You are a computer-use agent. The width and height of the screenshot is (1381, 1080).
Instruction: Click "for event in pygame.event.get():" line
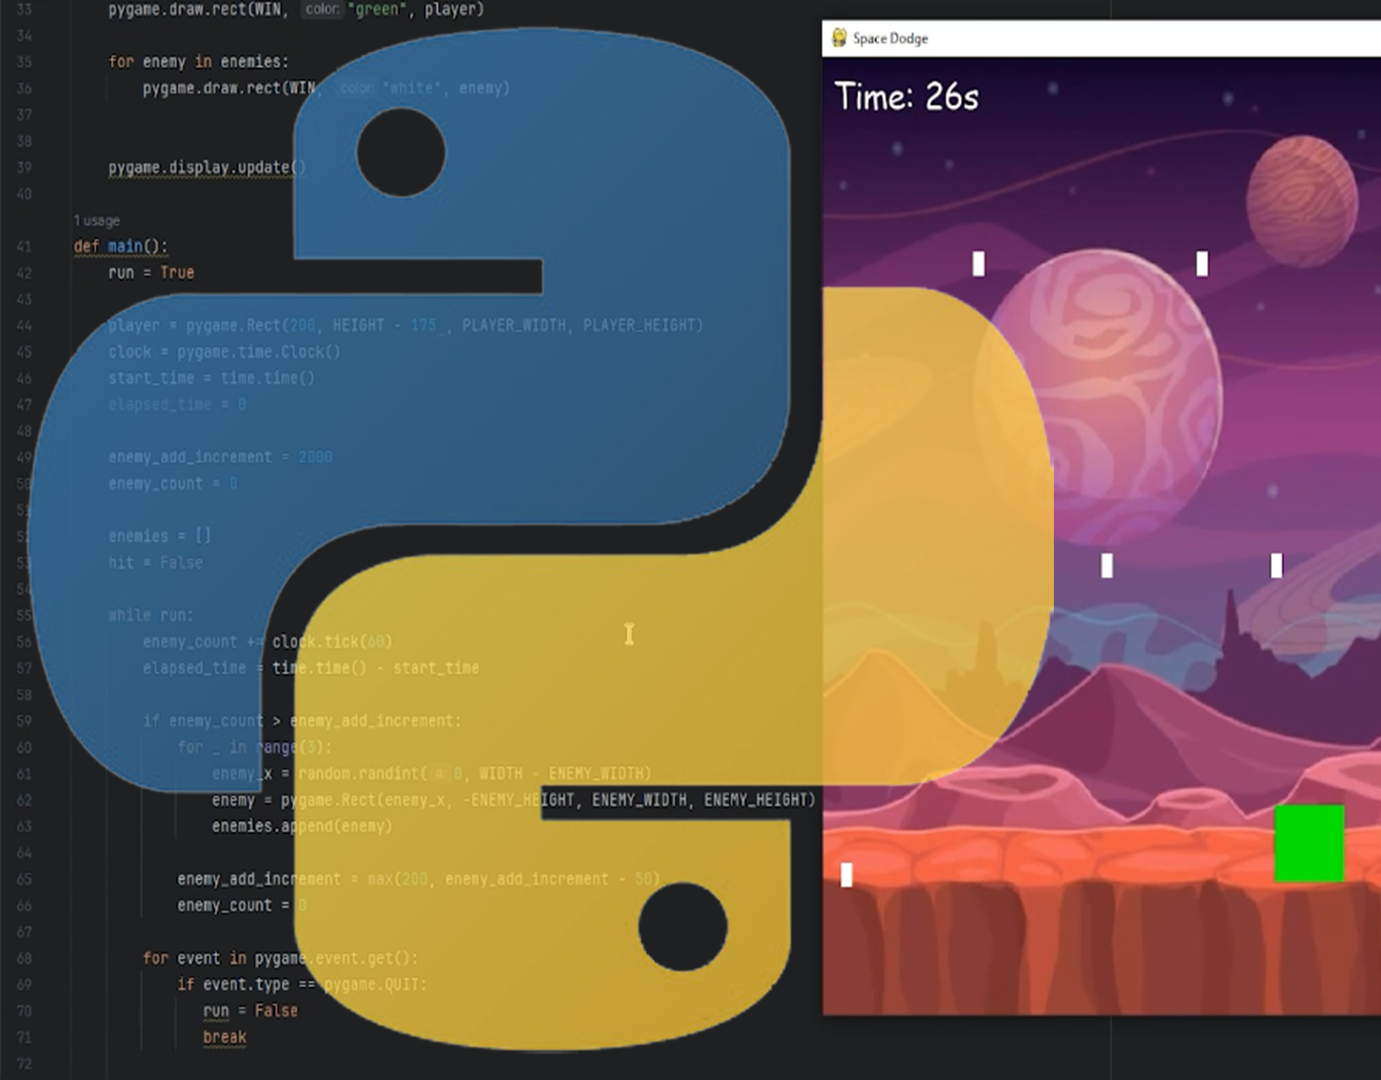tap(280, 958)
